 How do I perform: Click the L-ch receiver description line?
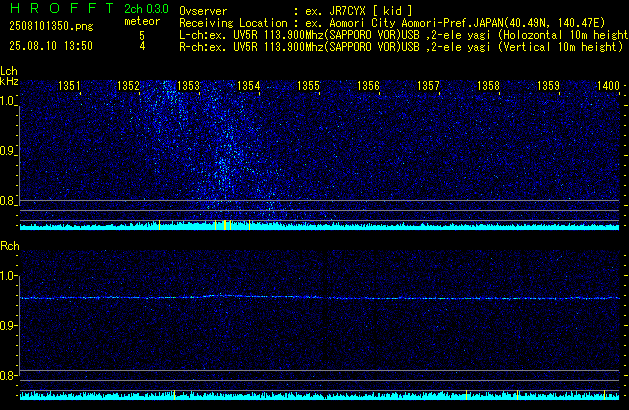click(x=404, y=35)
